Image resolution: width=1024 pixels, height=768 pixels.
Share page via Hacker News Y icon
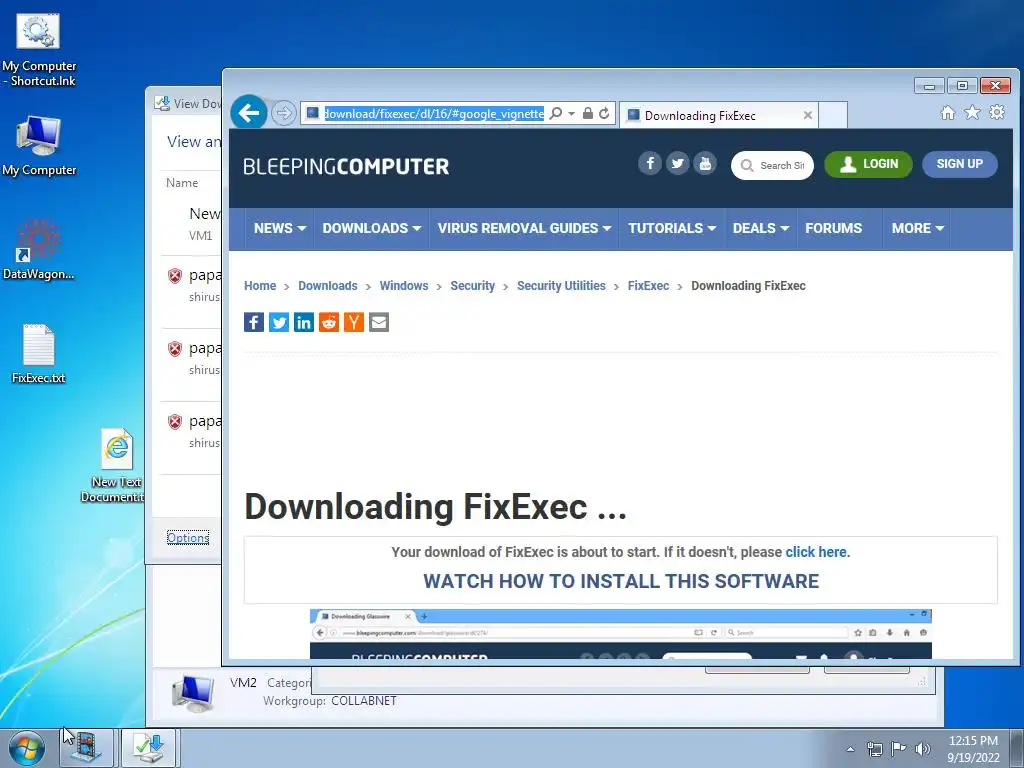pos(353,322)
